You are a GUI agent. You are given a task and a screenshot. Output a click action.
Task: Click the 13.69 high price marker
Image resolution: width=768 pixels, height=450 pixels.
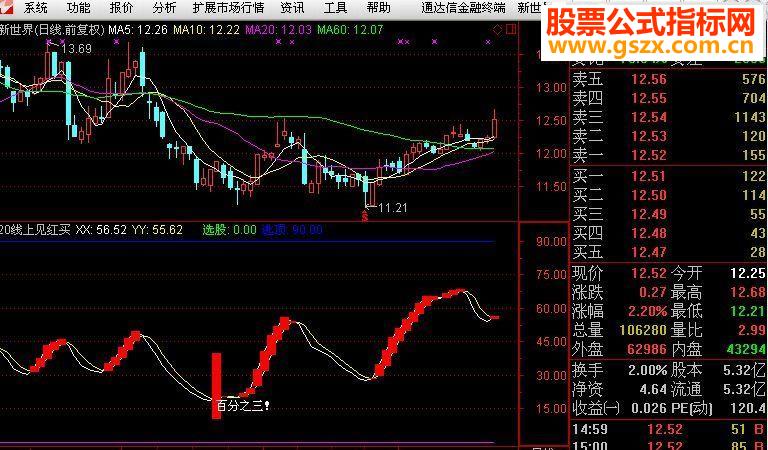click(76, 48)
